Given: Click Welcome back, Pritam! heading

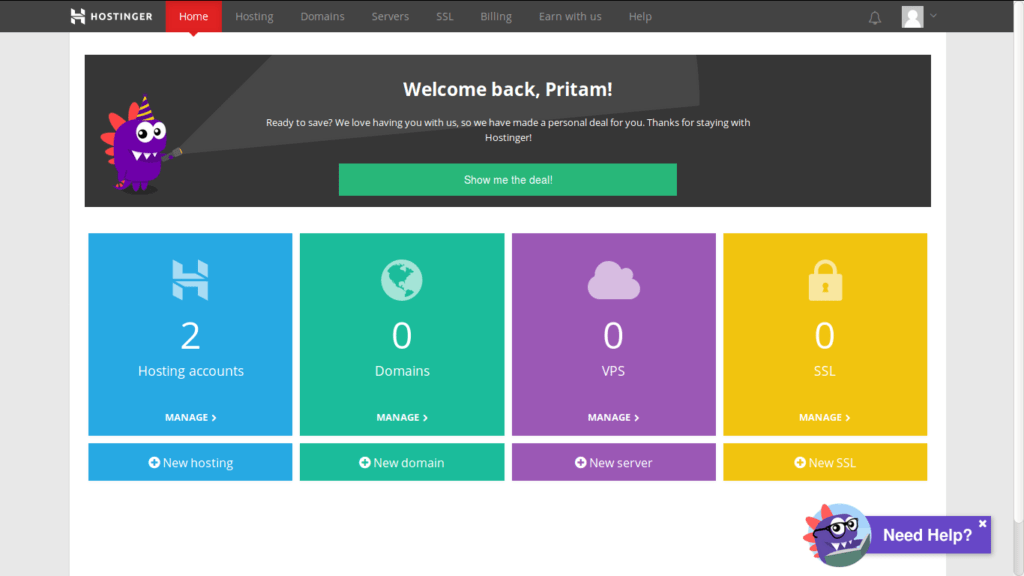Looking at the screenshot, I should (x=507, y=89).
